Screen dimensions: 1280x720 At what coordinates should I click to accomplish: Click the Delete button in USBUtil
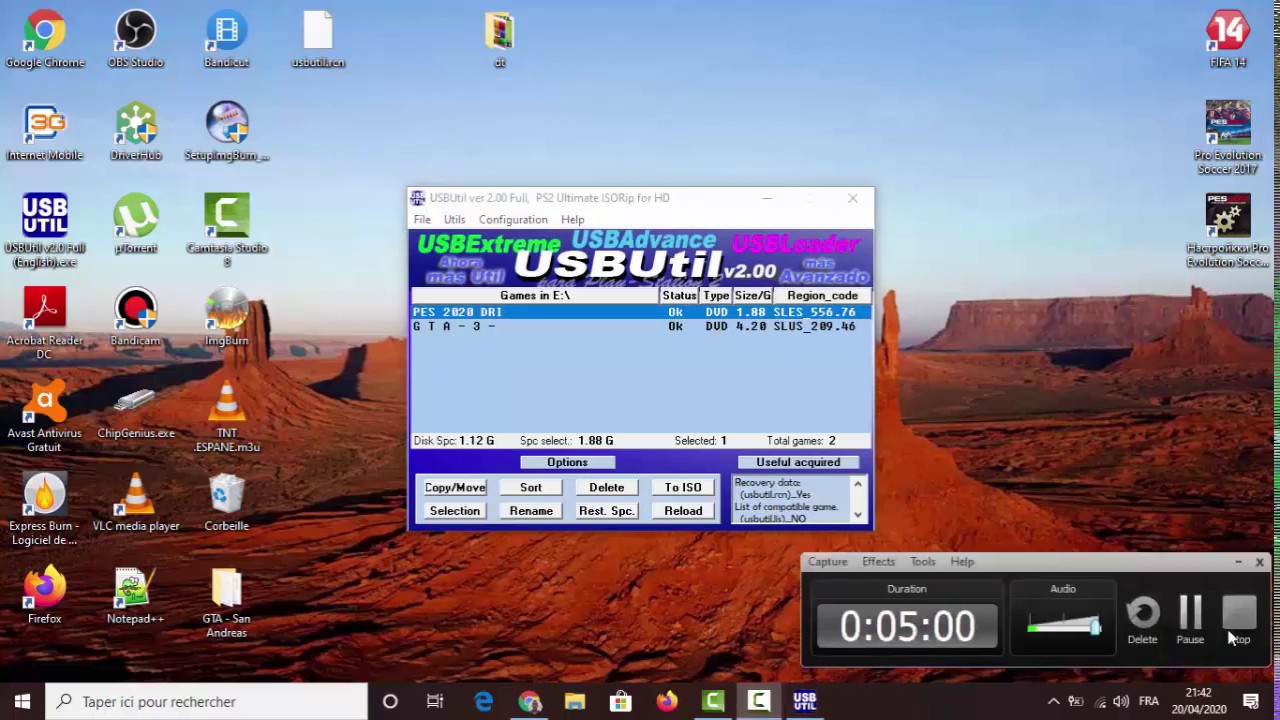click(607, 487)
